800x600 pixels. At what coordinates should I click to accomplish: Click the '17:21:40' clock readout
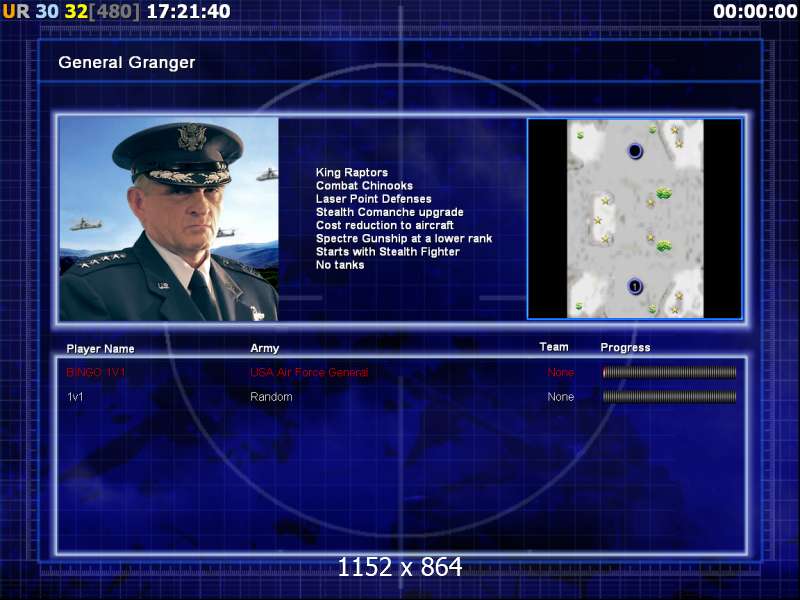(188, 11)
